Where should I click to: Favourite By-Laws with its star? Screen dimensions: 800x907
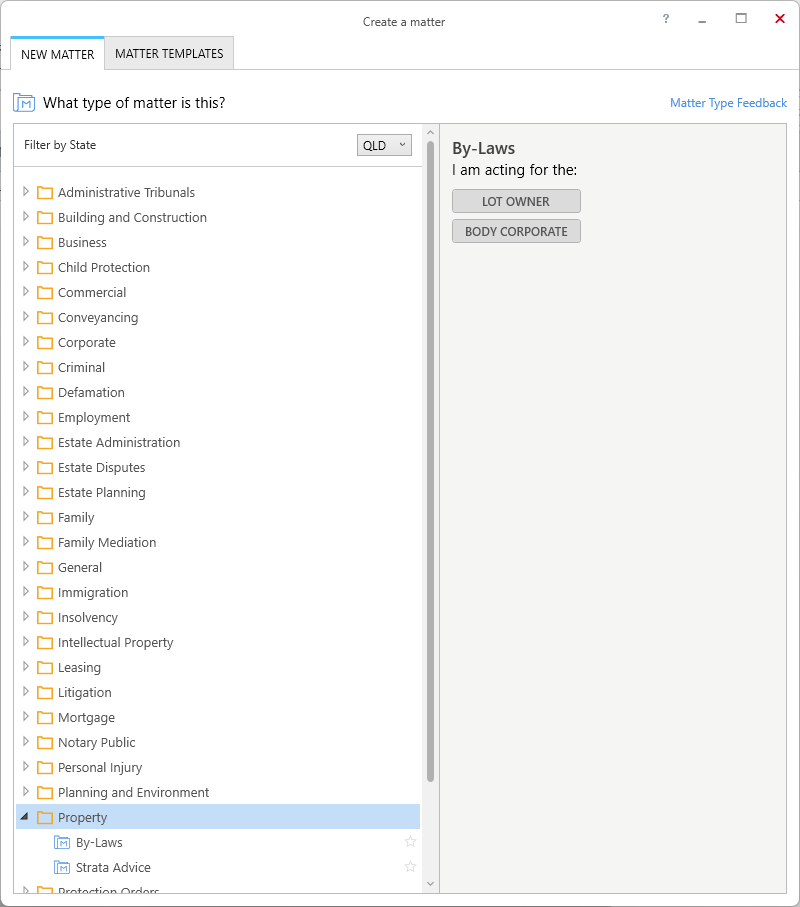410,842
